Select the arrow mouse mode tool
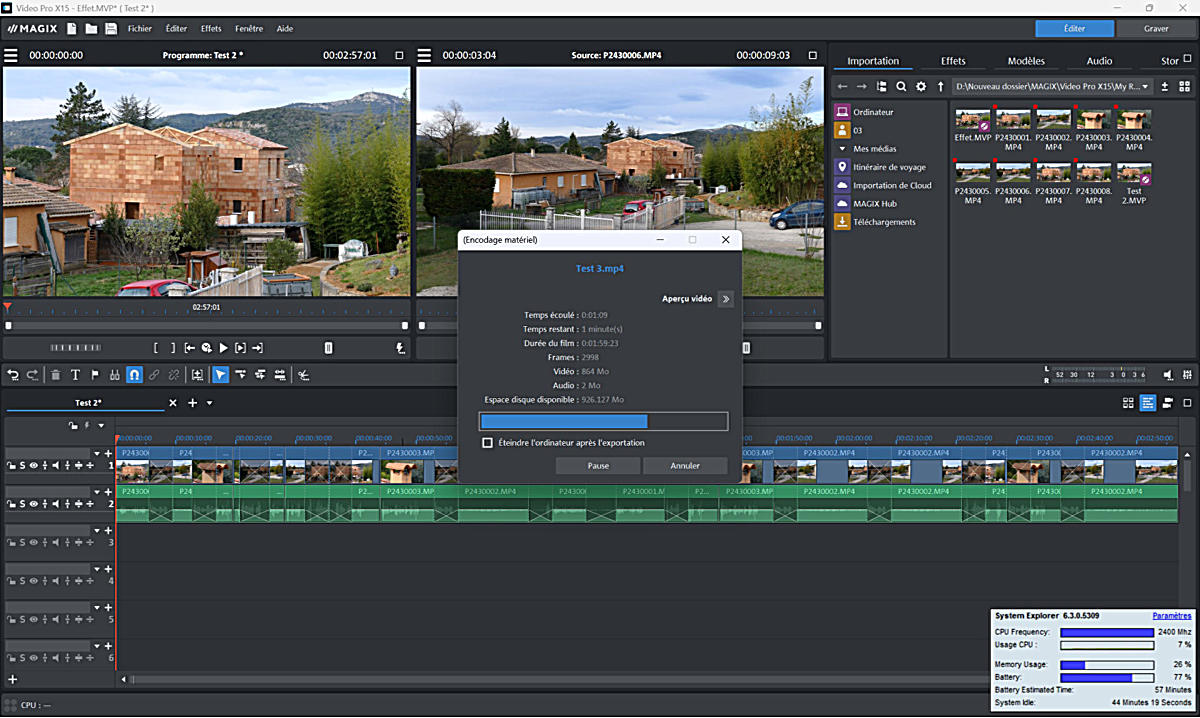 (220, 375)
